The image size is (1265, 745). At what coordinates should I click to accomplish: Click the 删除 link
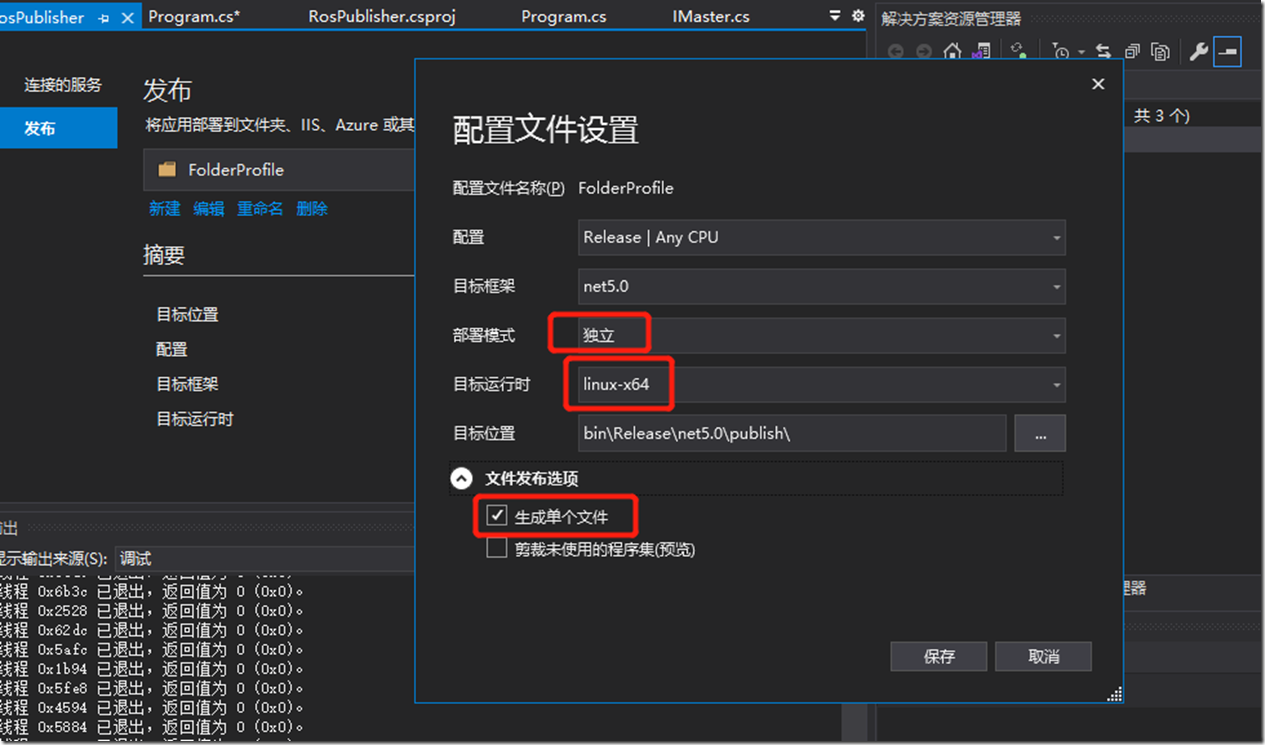(312, 208)
